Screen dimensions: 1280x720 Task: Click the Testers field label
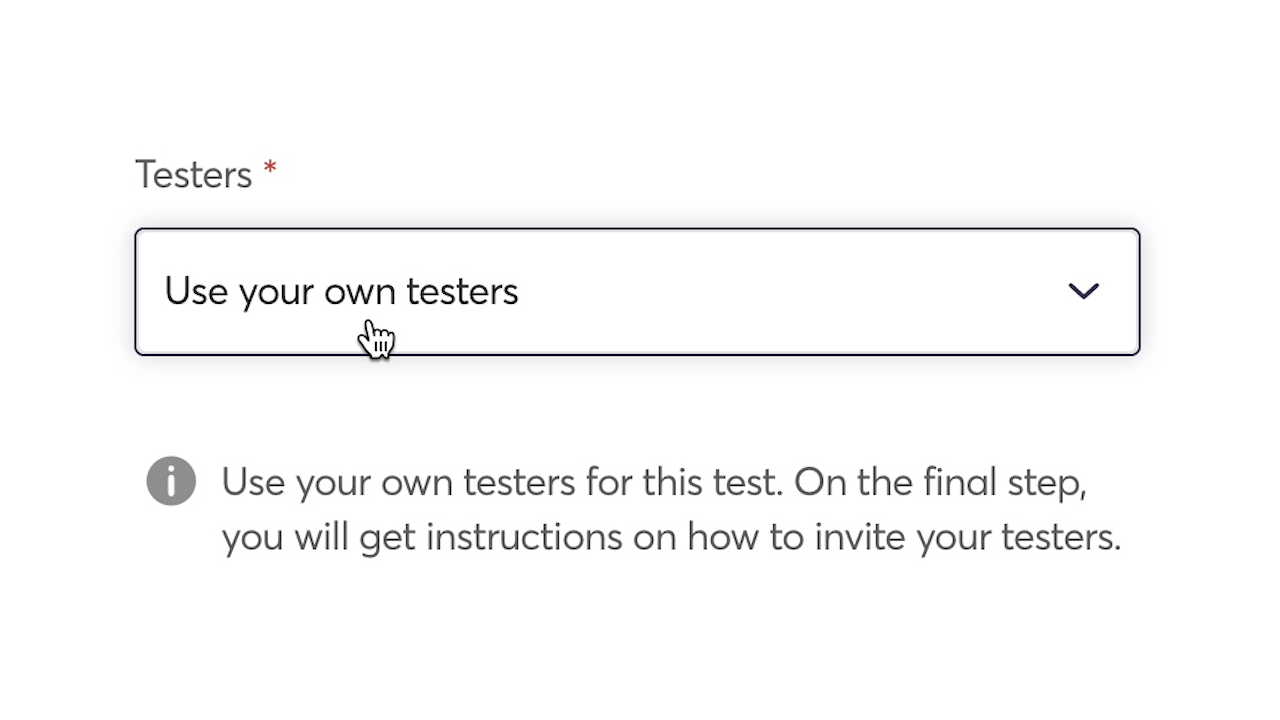(193, 173)
